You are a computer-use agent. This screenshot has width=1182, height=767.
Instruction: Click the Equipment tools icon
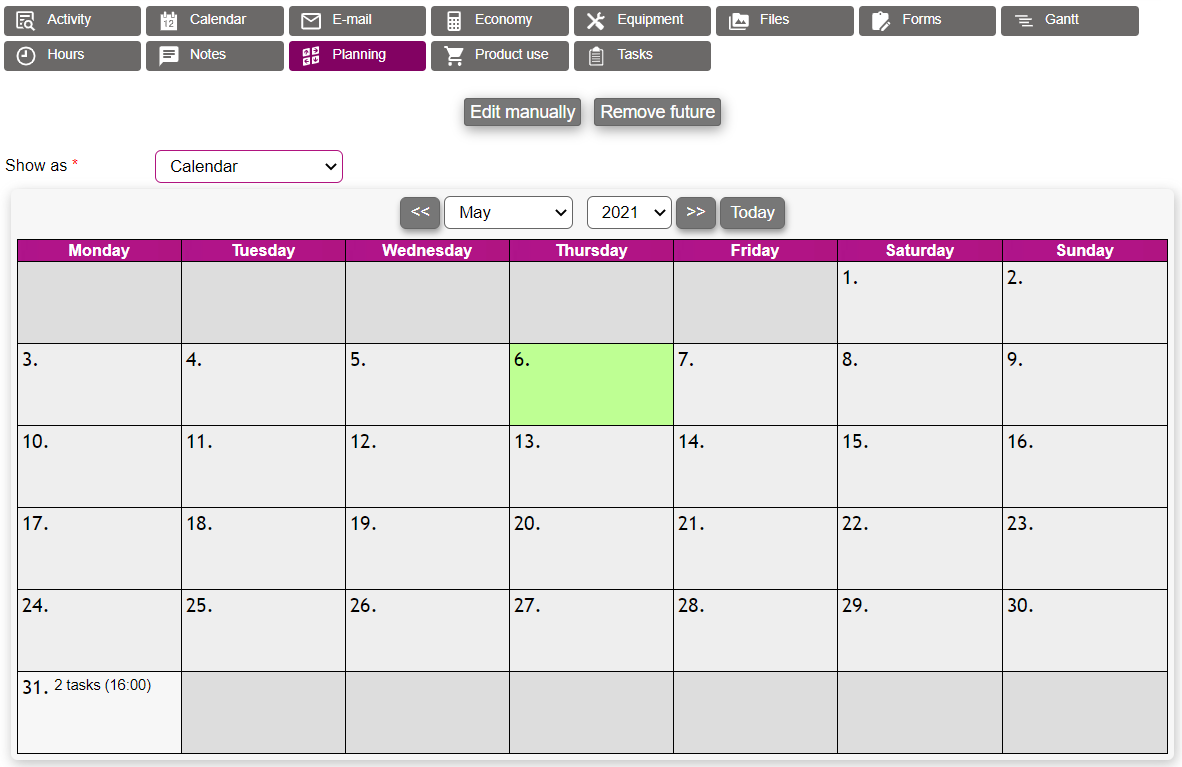tap(596, 21)
